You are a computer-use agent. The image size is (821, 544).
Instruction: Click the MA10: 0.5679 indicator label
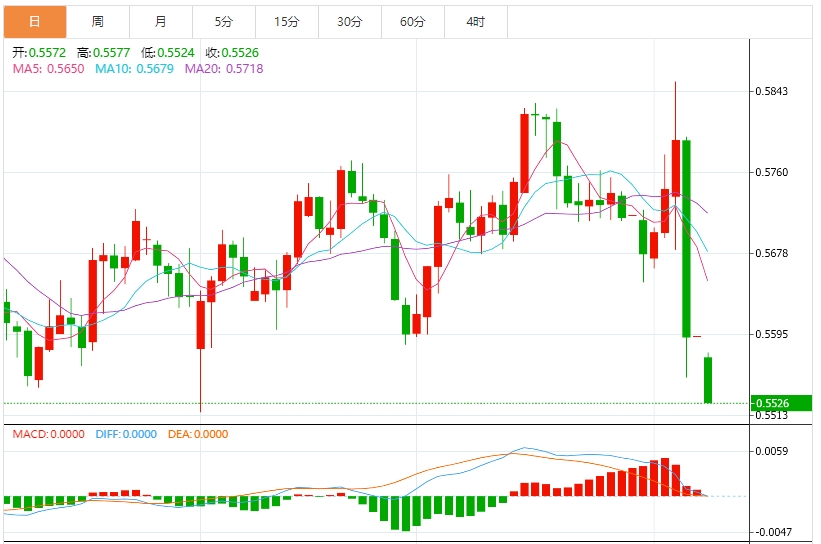(x=134, y=69)
